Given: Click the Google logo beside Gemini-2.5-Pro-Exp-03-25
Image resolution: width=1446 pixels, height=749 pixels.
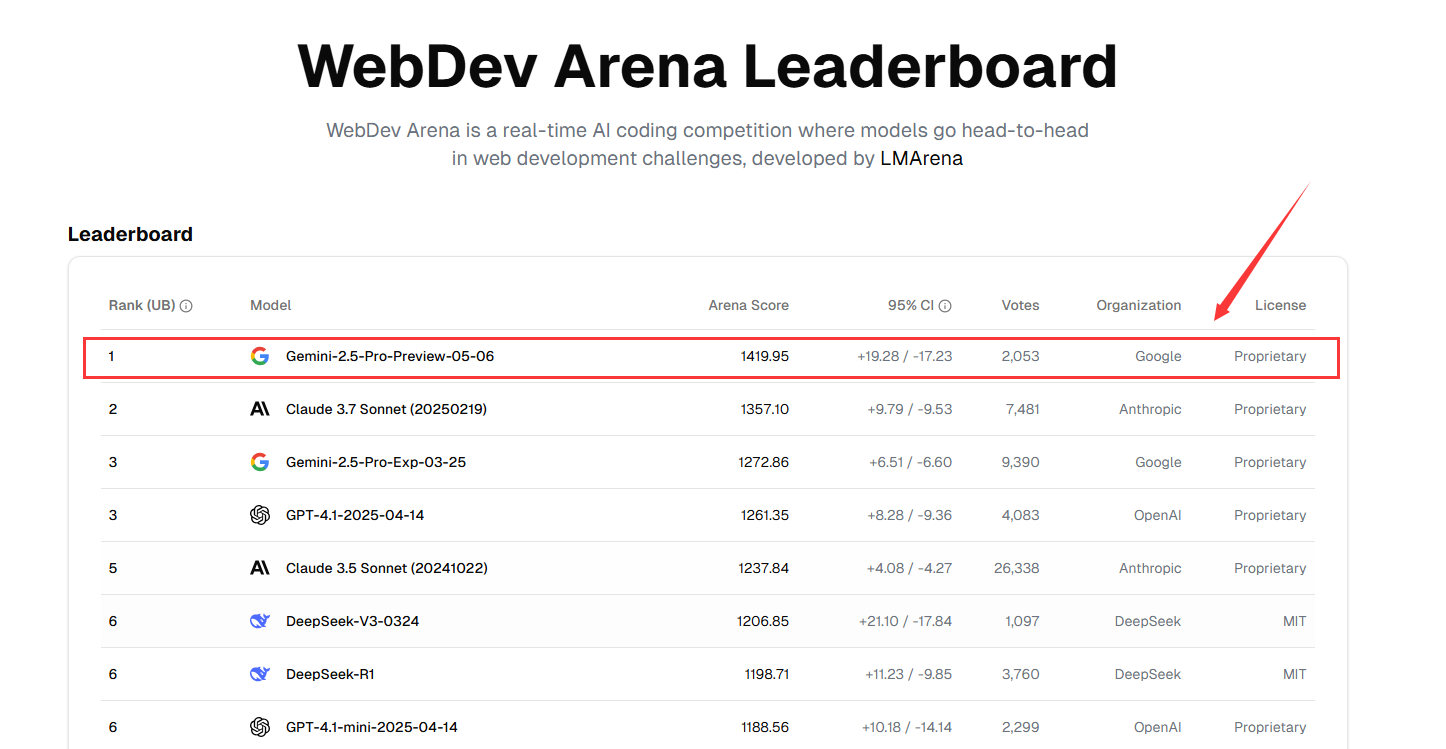Looking at the screenshot, I should tap(260, 462).
